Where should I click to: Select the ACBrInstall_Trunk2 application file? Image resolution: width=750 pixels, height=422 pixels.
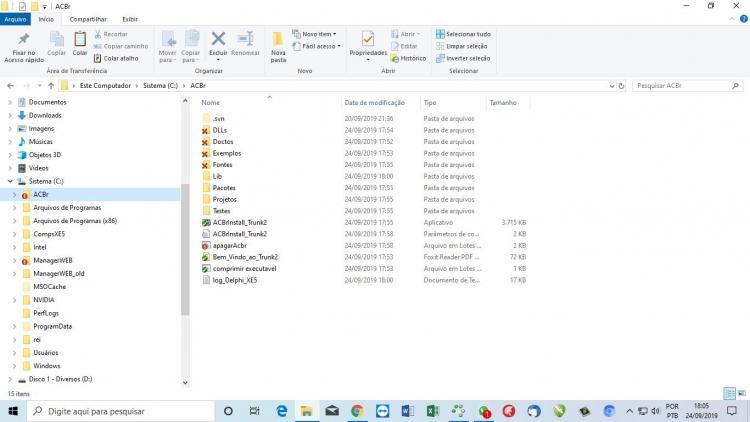coord(240,222)
